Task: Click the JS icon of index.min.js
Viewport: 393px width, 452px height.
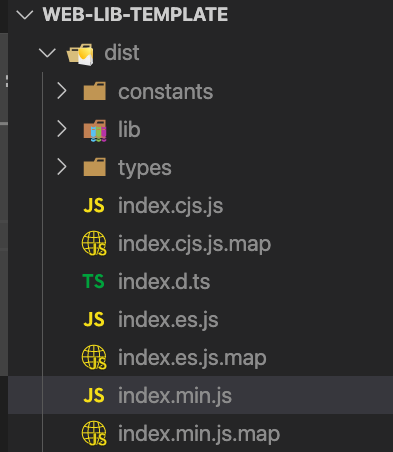Action: click(94, 395)
